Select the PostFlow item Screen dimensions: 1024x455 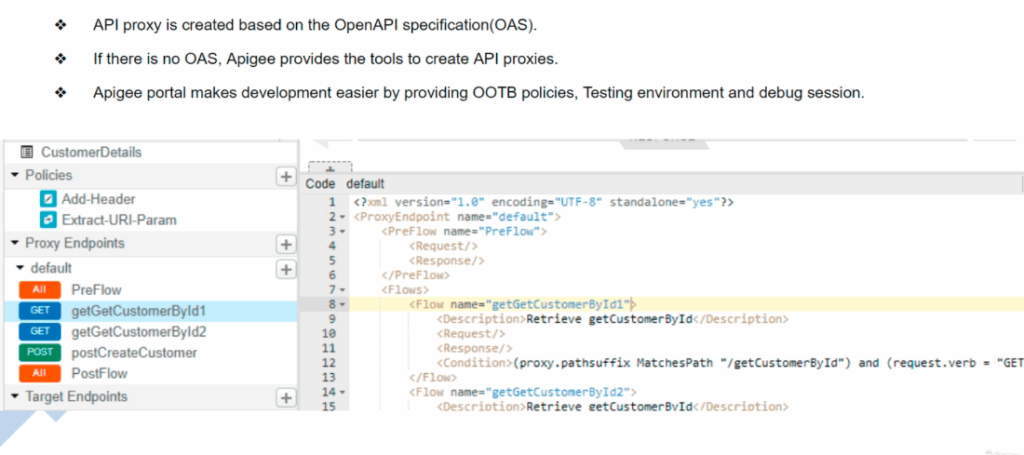tap(99, 374)
